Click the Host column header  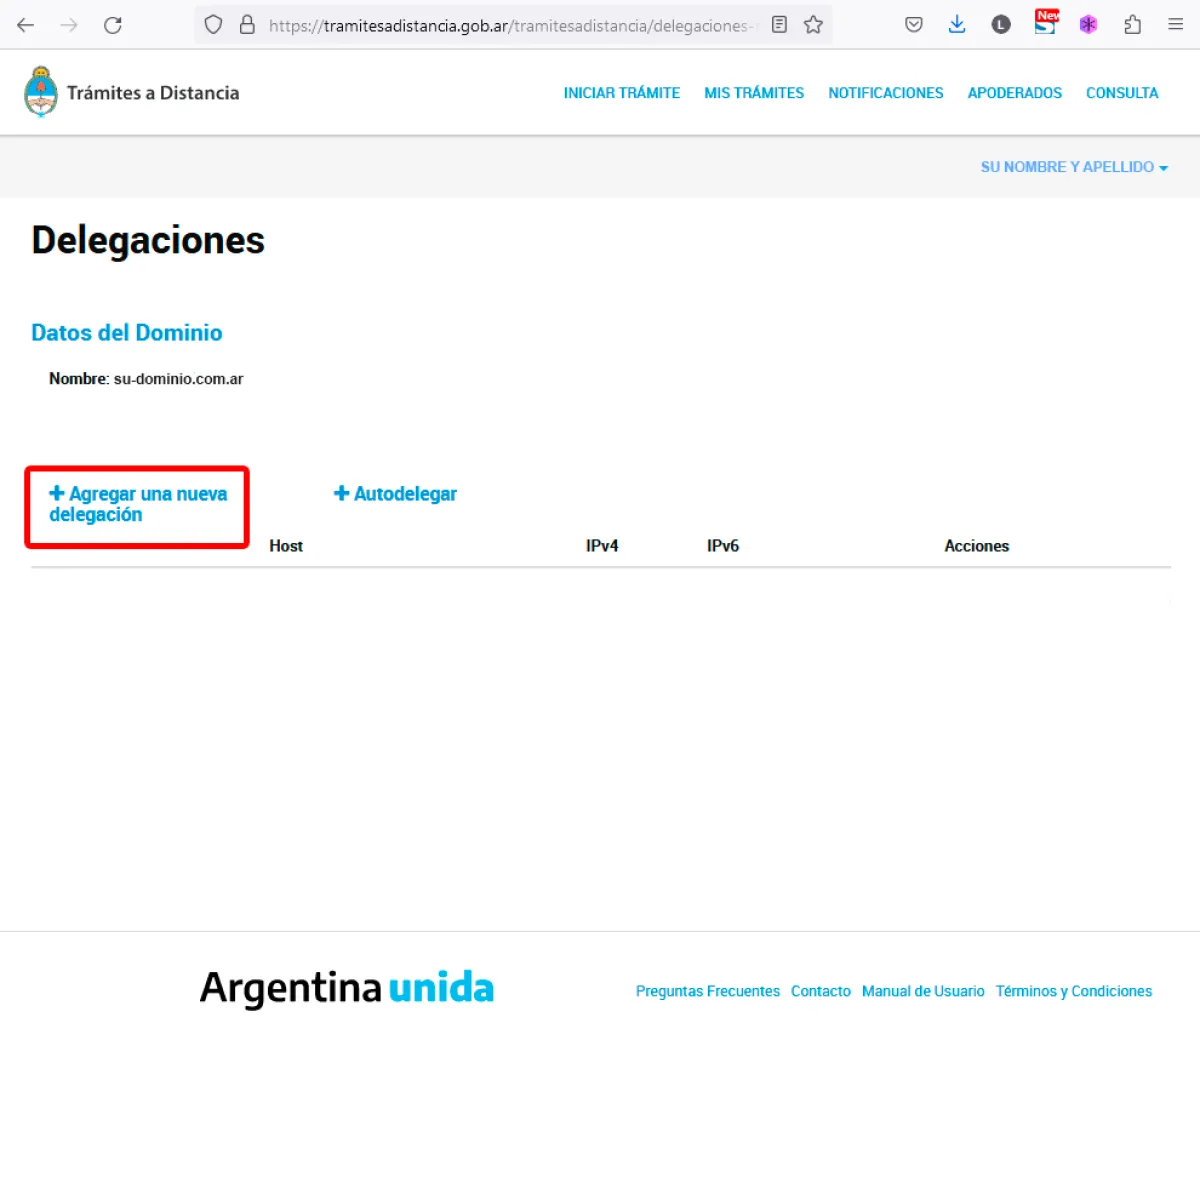(x=286, y=546)
